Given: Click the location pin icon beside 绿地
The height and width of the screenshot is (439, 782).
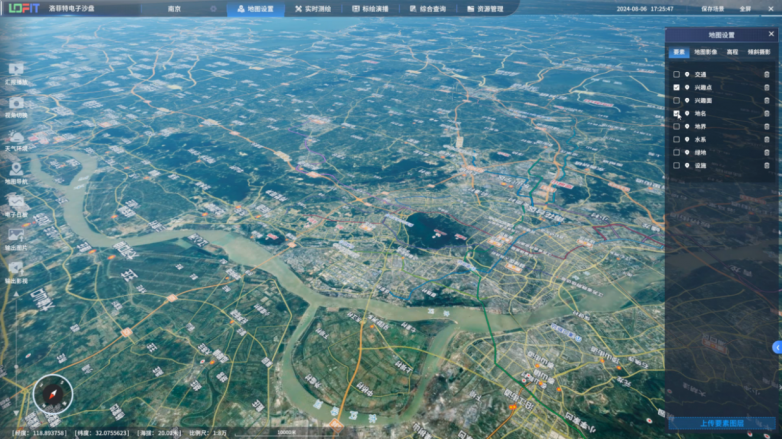Looking at the screenshot, I should pos(687,152).
